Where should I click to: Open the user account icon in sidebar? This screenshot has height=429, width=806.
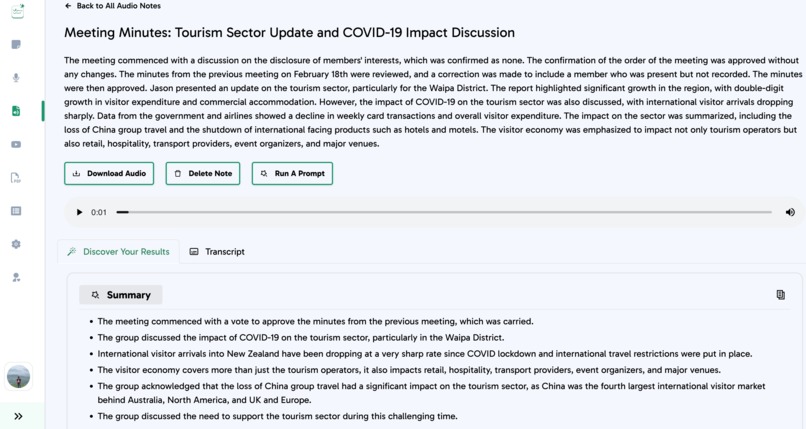(16, 277)
